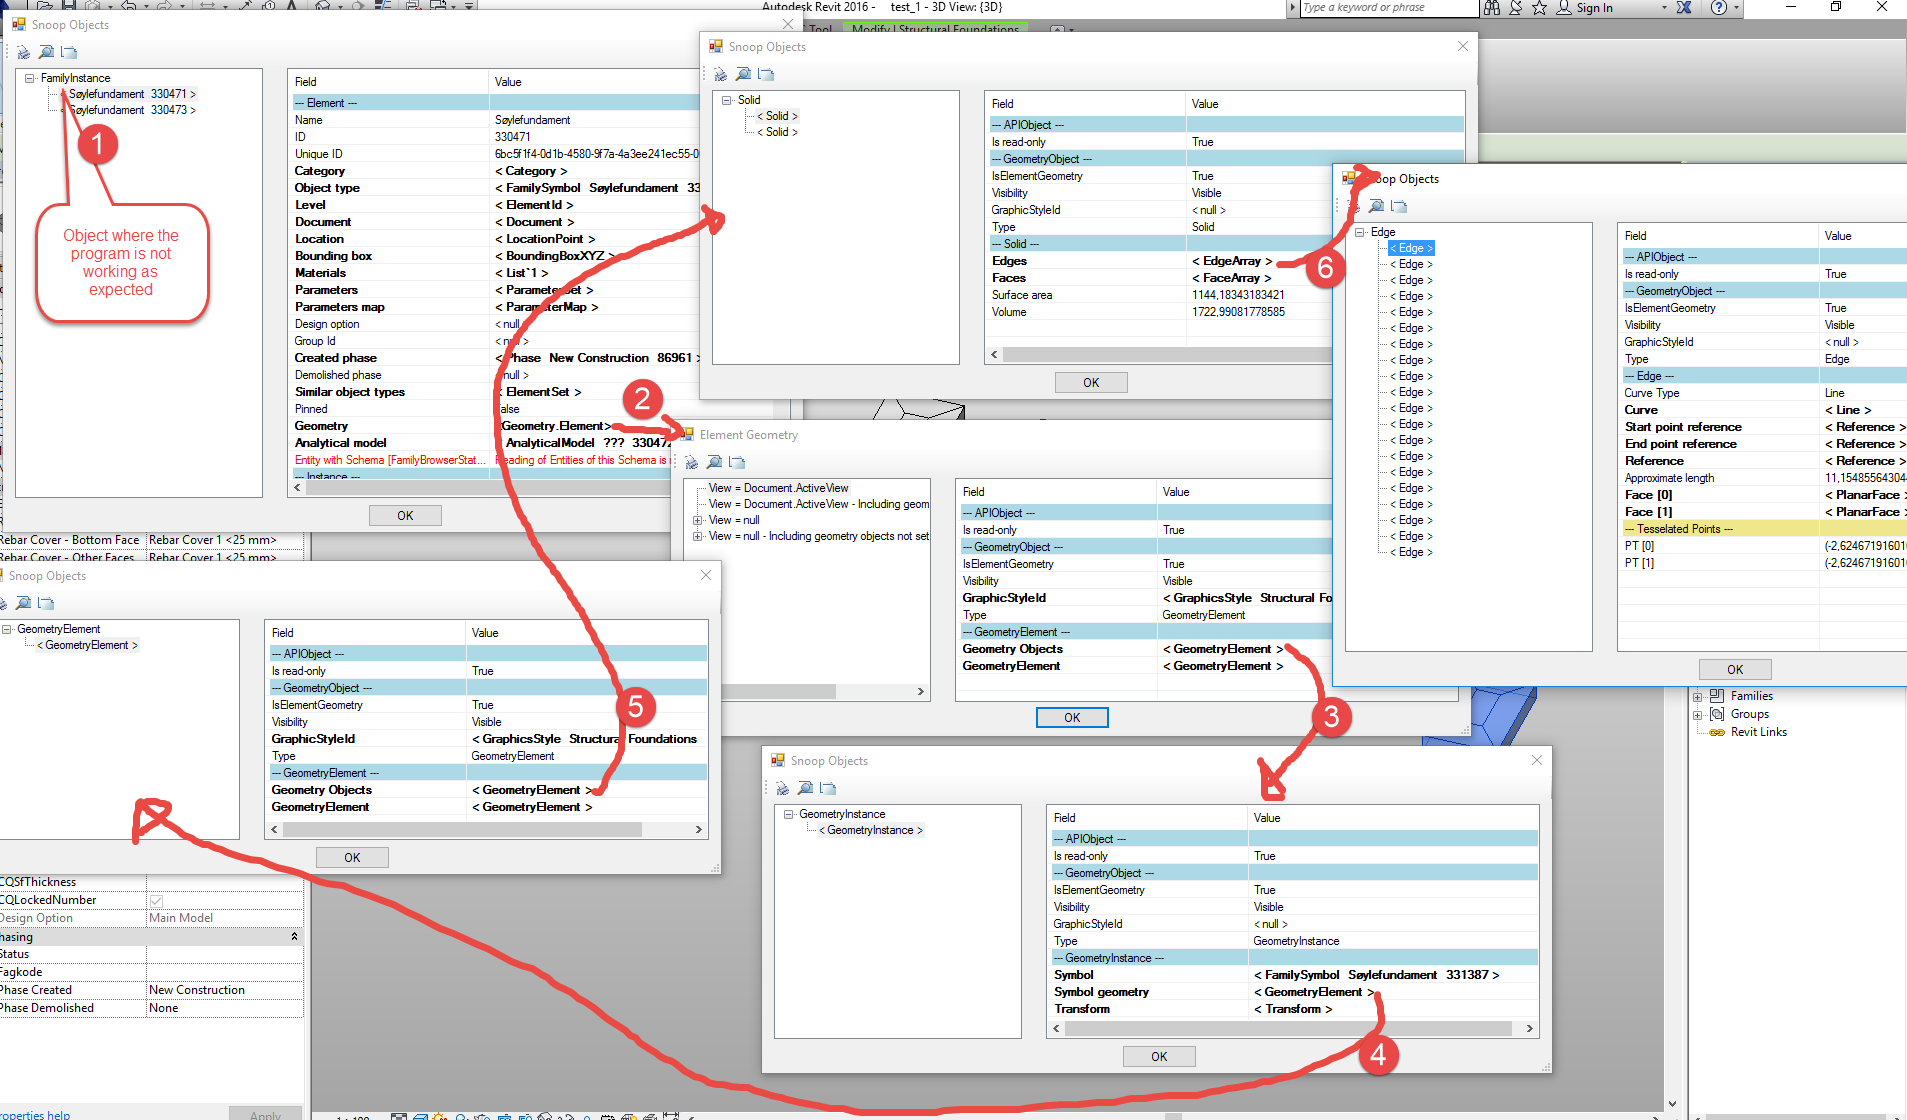This screenshot has width=1907, height=1120.
Task: Click the Save icon in Revit's Quick Access toolbar
Action: click(x=69, y=5)
